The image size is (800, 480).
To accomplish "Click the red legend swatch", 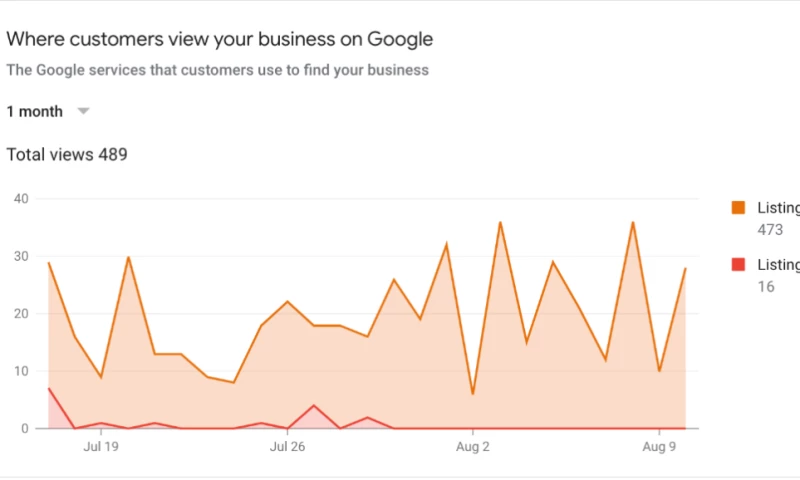I will [x=739, y=264].
